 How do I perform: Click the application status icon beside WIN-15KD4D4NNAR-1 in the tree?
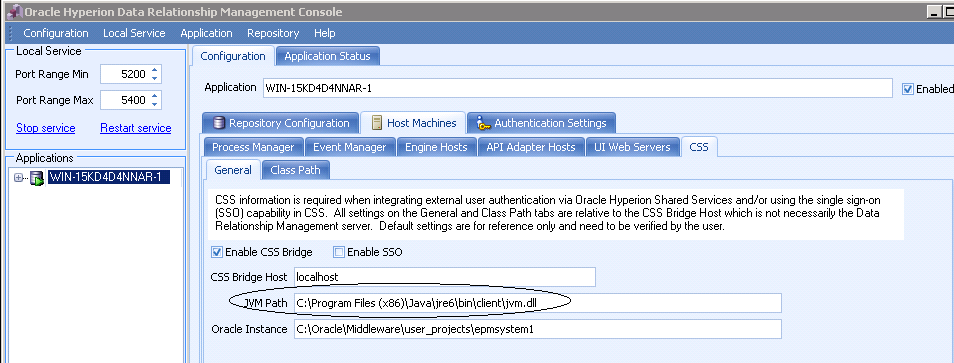pyautogui.click(x=37, y=178)
